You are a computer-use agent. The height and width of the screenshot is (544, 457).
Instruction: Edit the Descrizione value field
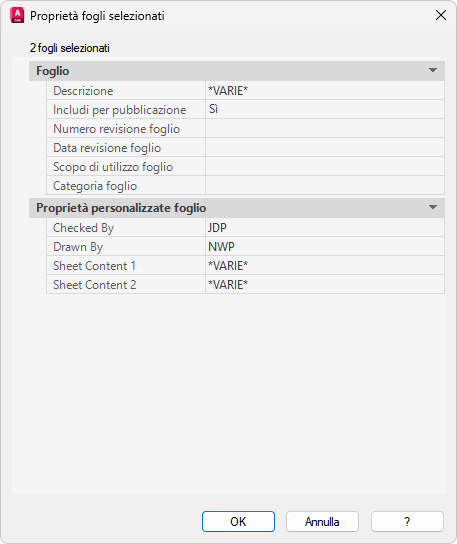(x=325, y=91)
